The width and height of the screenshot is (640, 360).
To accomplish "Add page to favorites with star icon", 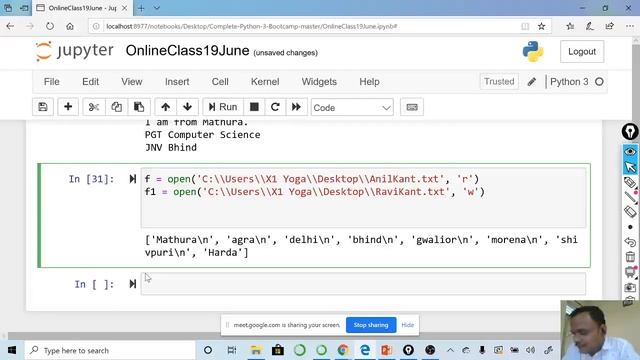I will click(x=541, y=26).
